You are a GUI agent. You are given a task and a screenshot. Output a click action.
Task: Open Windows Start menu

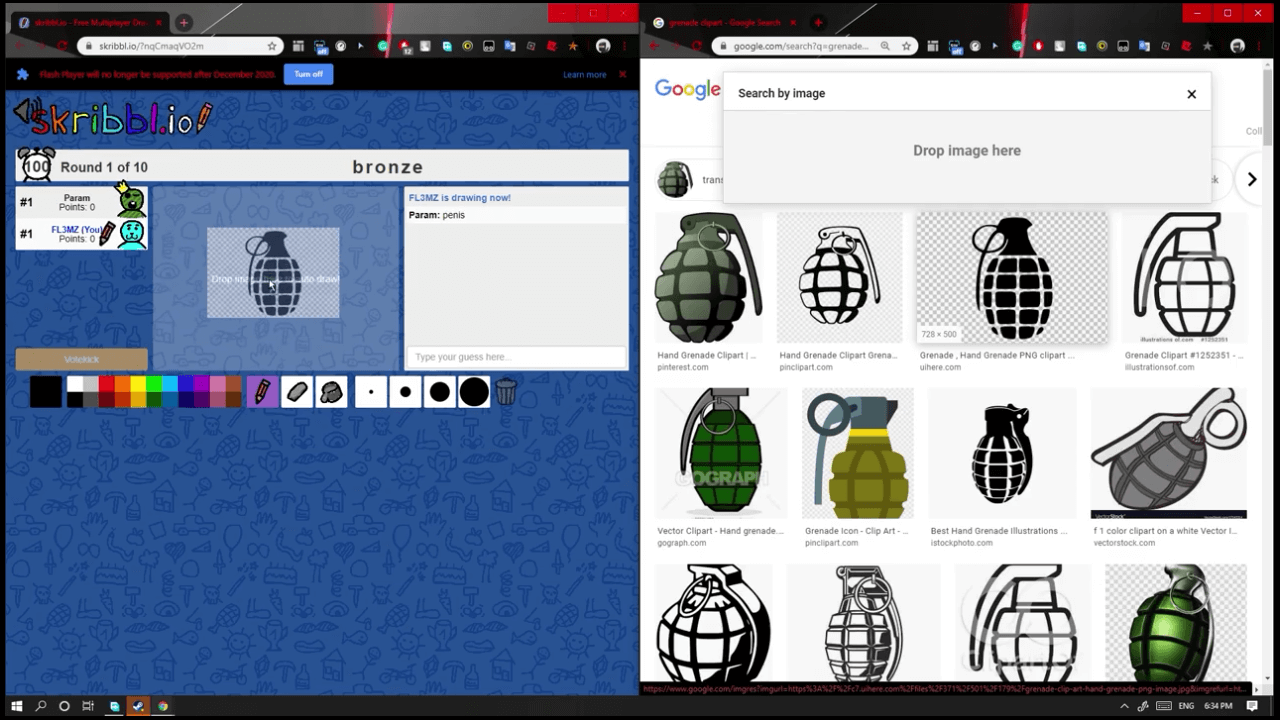[16, 706]
